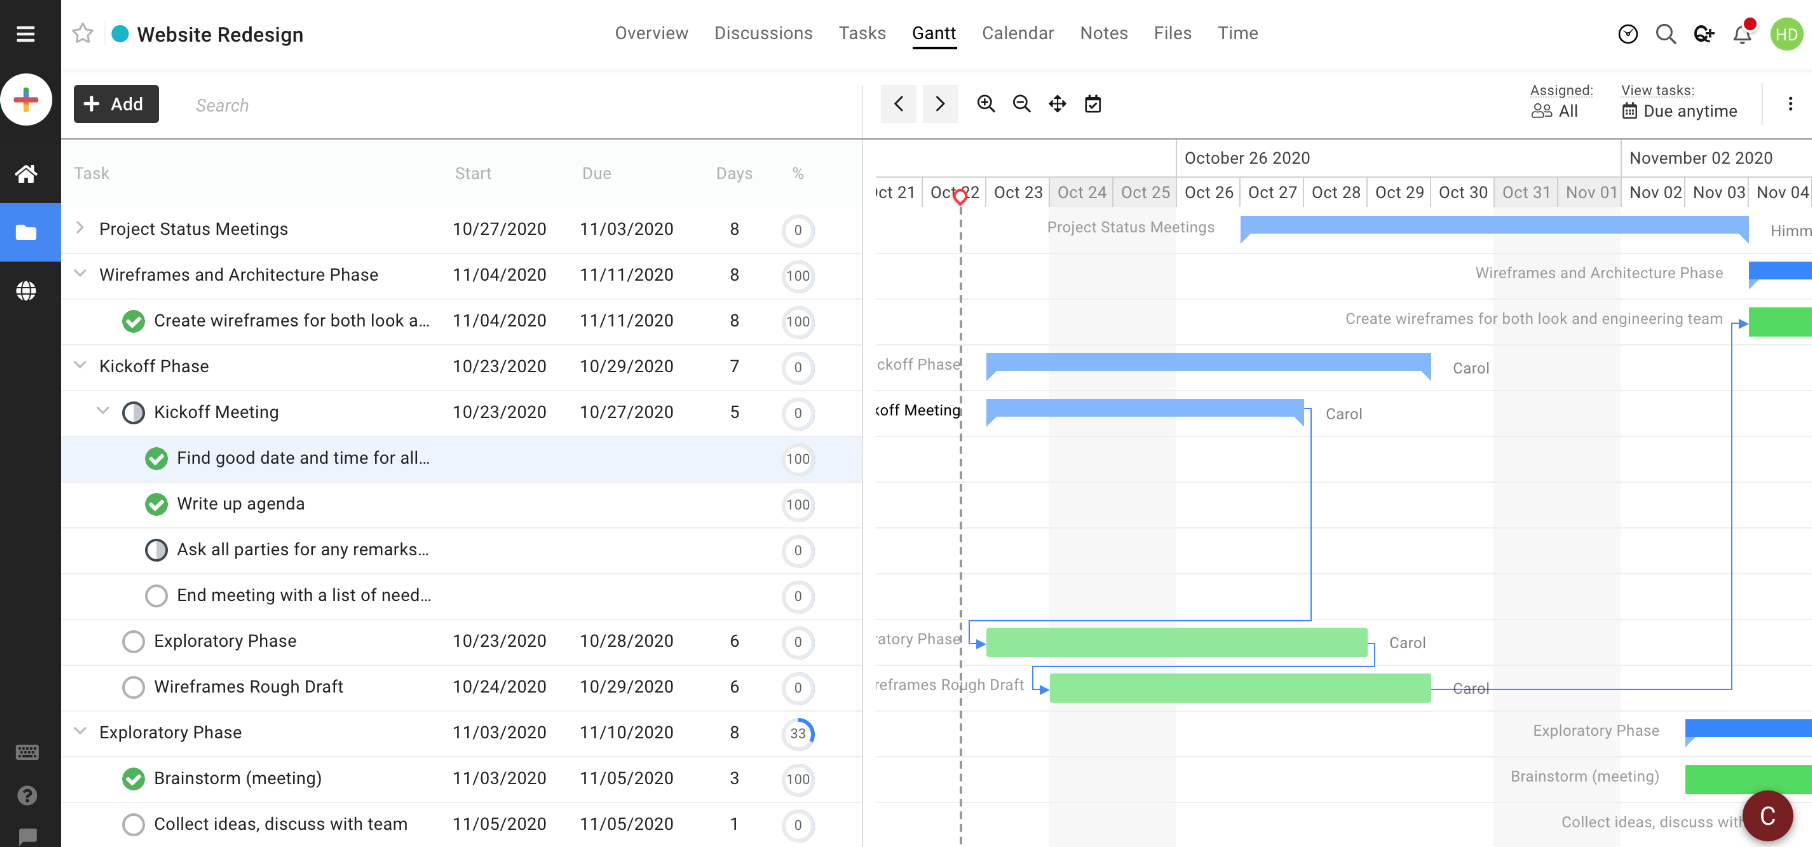Collapse the Kickoff Phase group
Viewport: 1812px width, 847px height.
pos(80,366)
